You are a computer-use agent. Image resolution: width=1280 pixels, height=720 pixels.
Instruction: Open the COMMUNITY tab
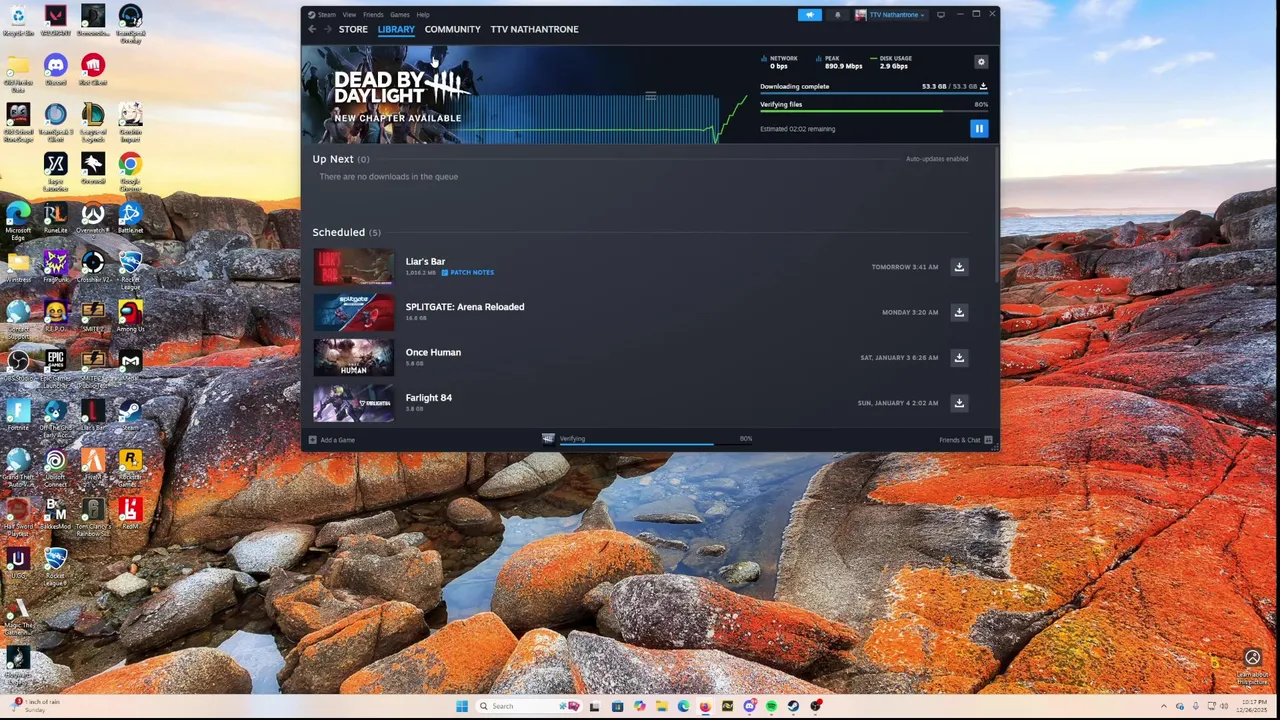coord(452,29)
